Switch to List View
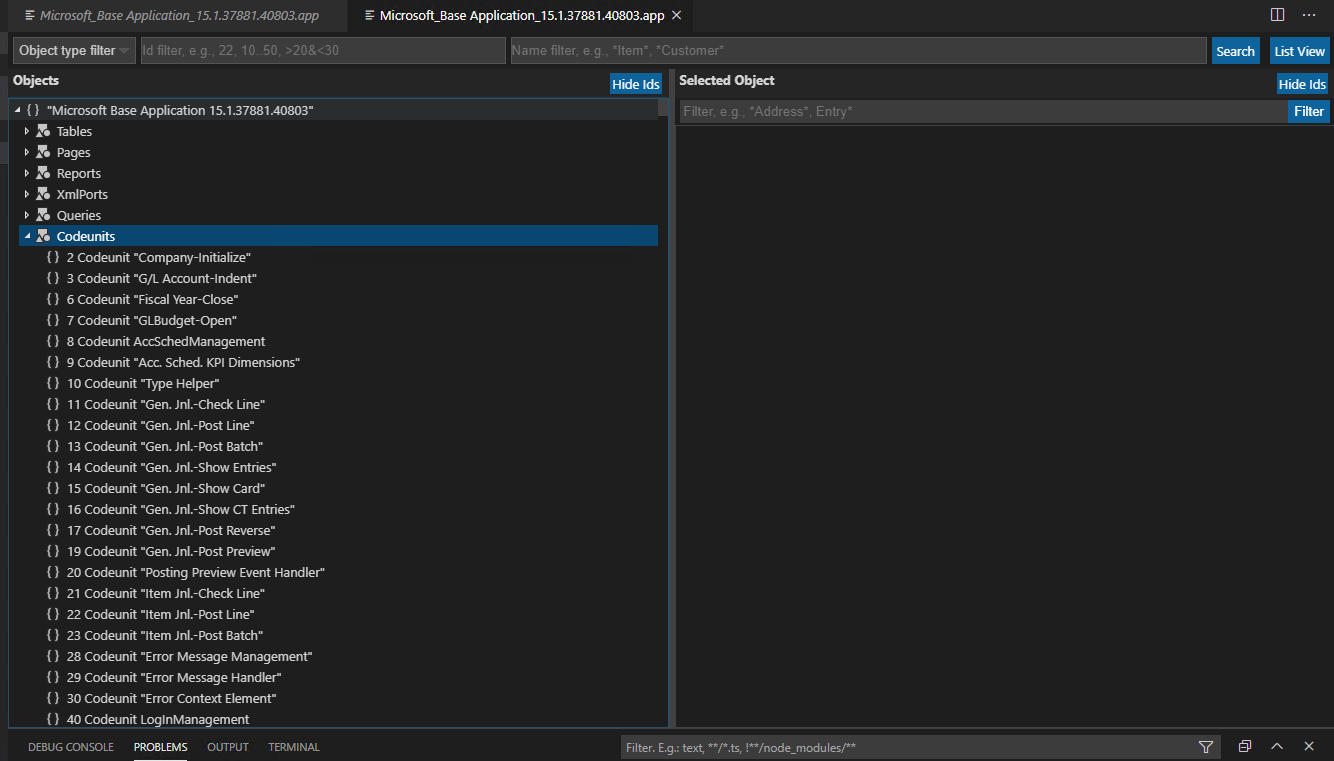The image size is (1334, 761). tap(1299, 51)
